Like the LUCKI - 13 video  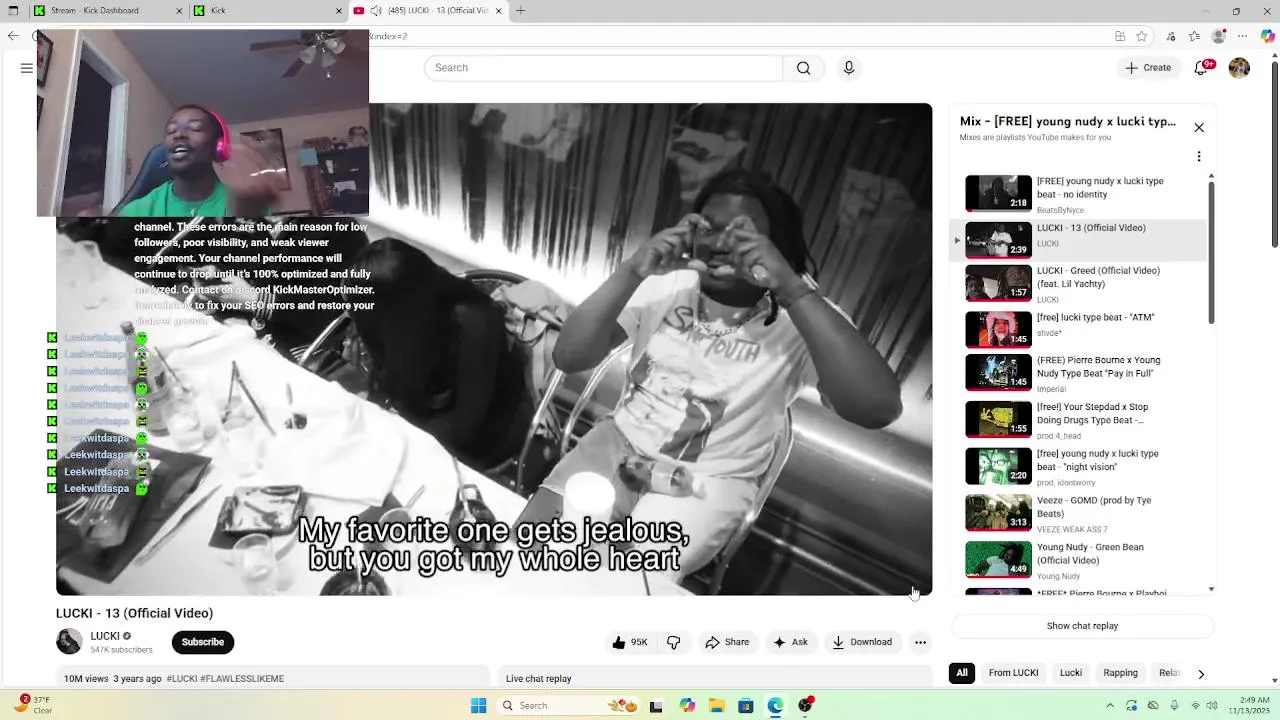tap(630, 642)
